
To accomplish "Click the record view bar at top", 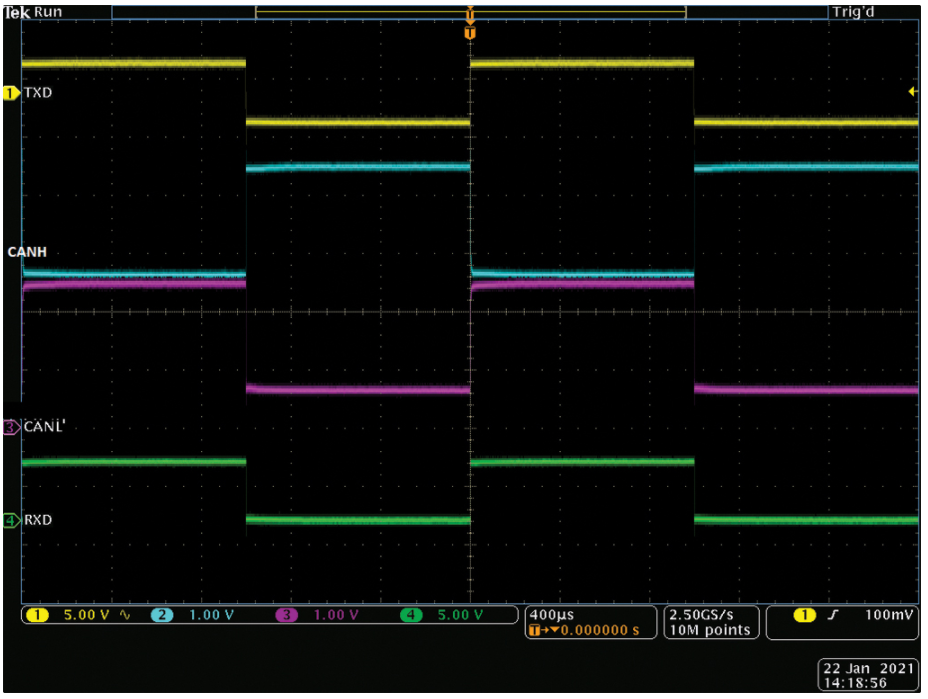I will click(x=470, y=12).
